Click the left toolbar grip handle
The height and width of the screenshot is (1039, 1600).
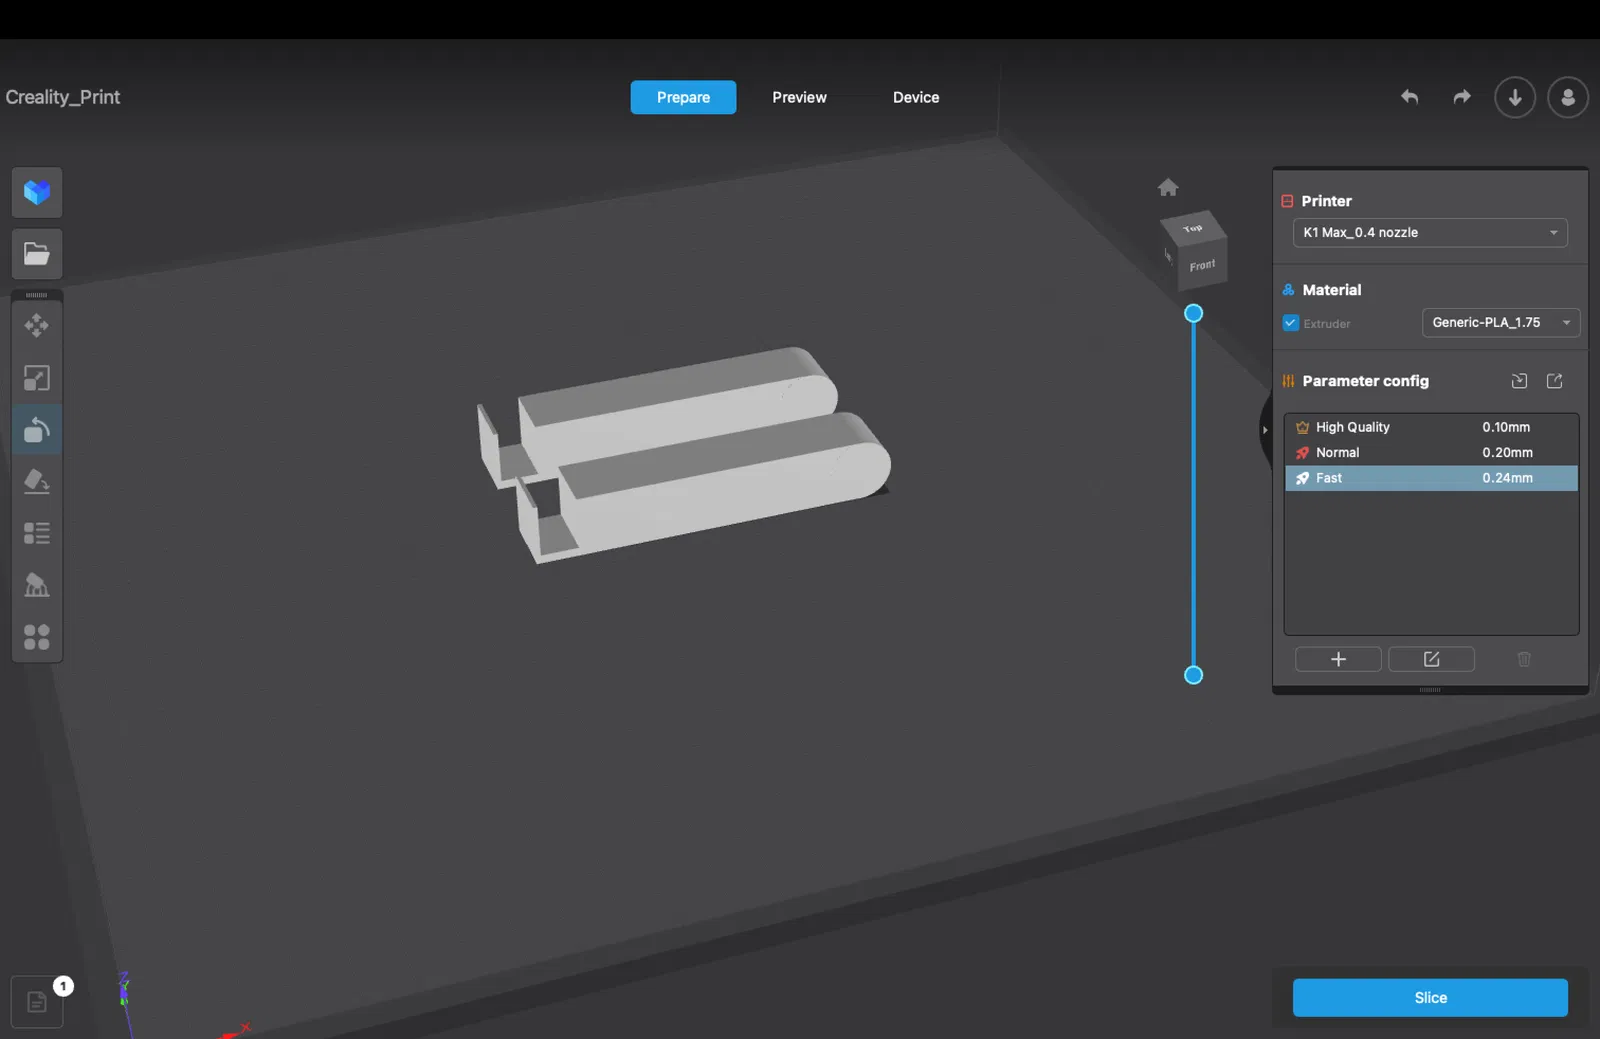37,295
